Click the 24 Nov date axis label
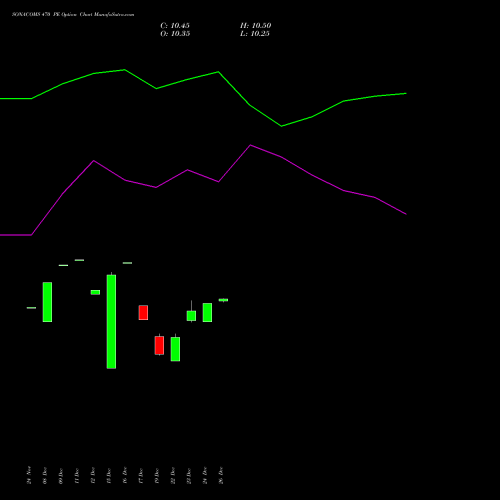 point(29,475)
